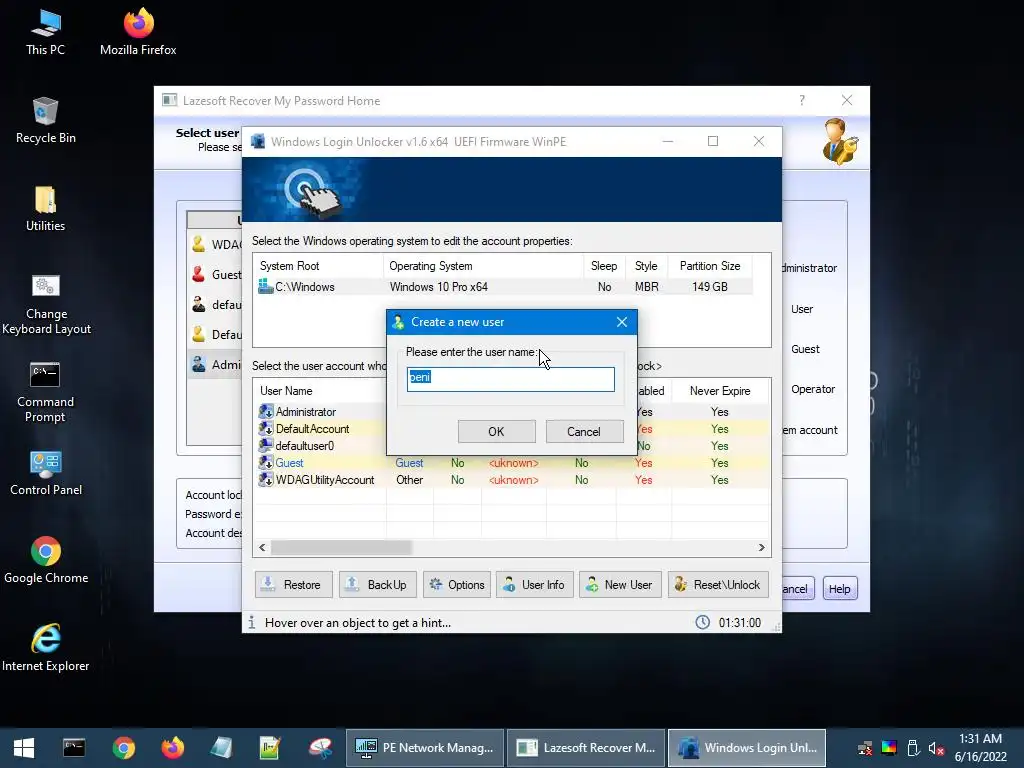Click the network tray icon
1024x768 pixels.
tap(865, 748)
